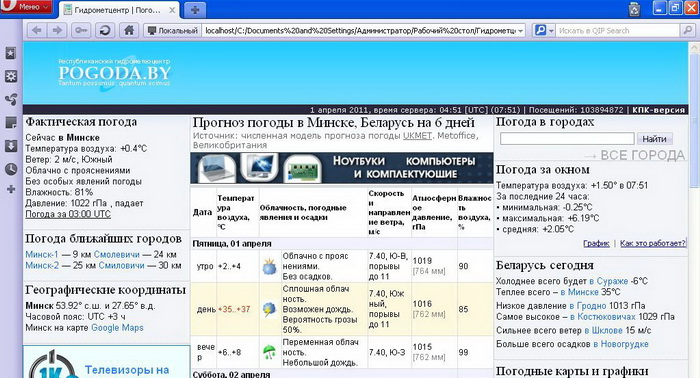Select the +2..+4 morning temperature
The height and width of the screenshot is (378, 700).
(x=229, y=266)
